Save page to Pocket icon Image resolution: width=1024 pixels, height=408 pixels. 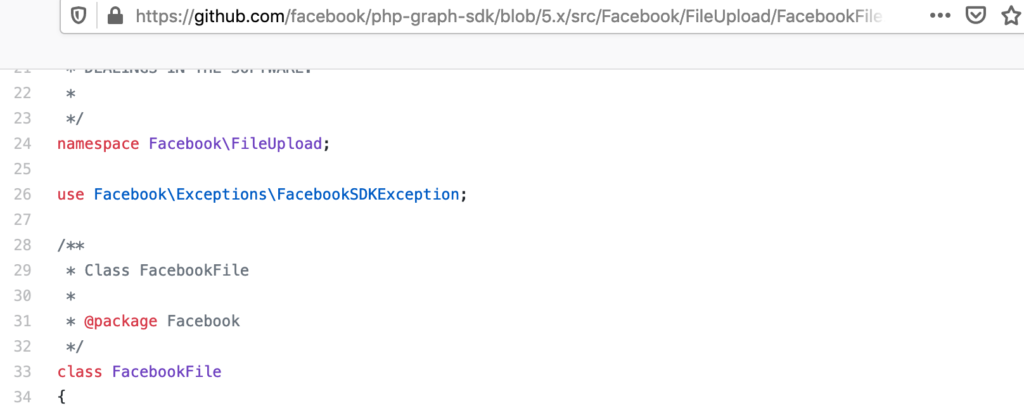(x=976, y=16)
